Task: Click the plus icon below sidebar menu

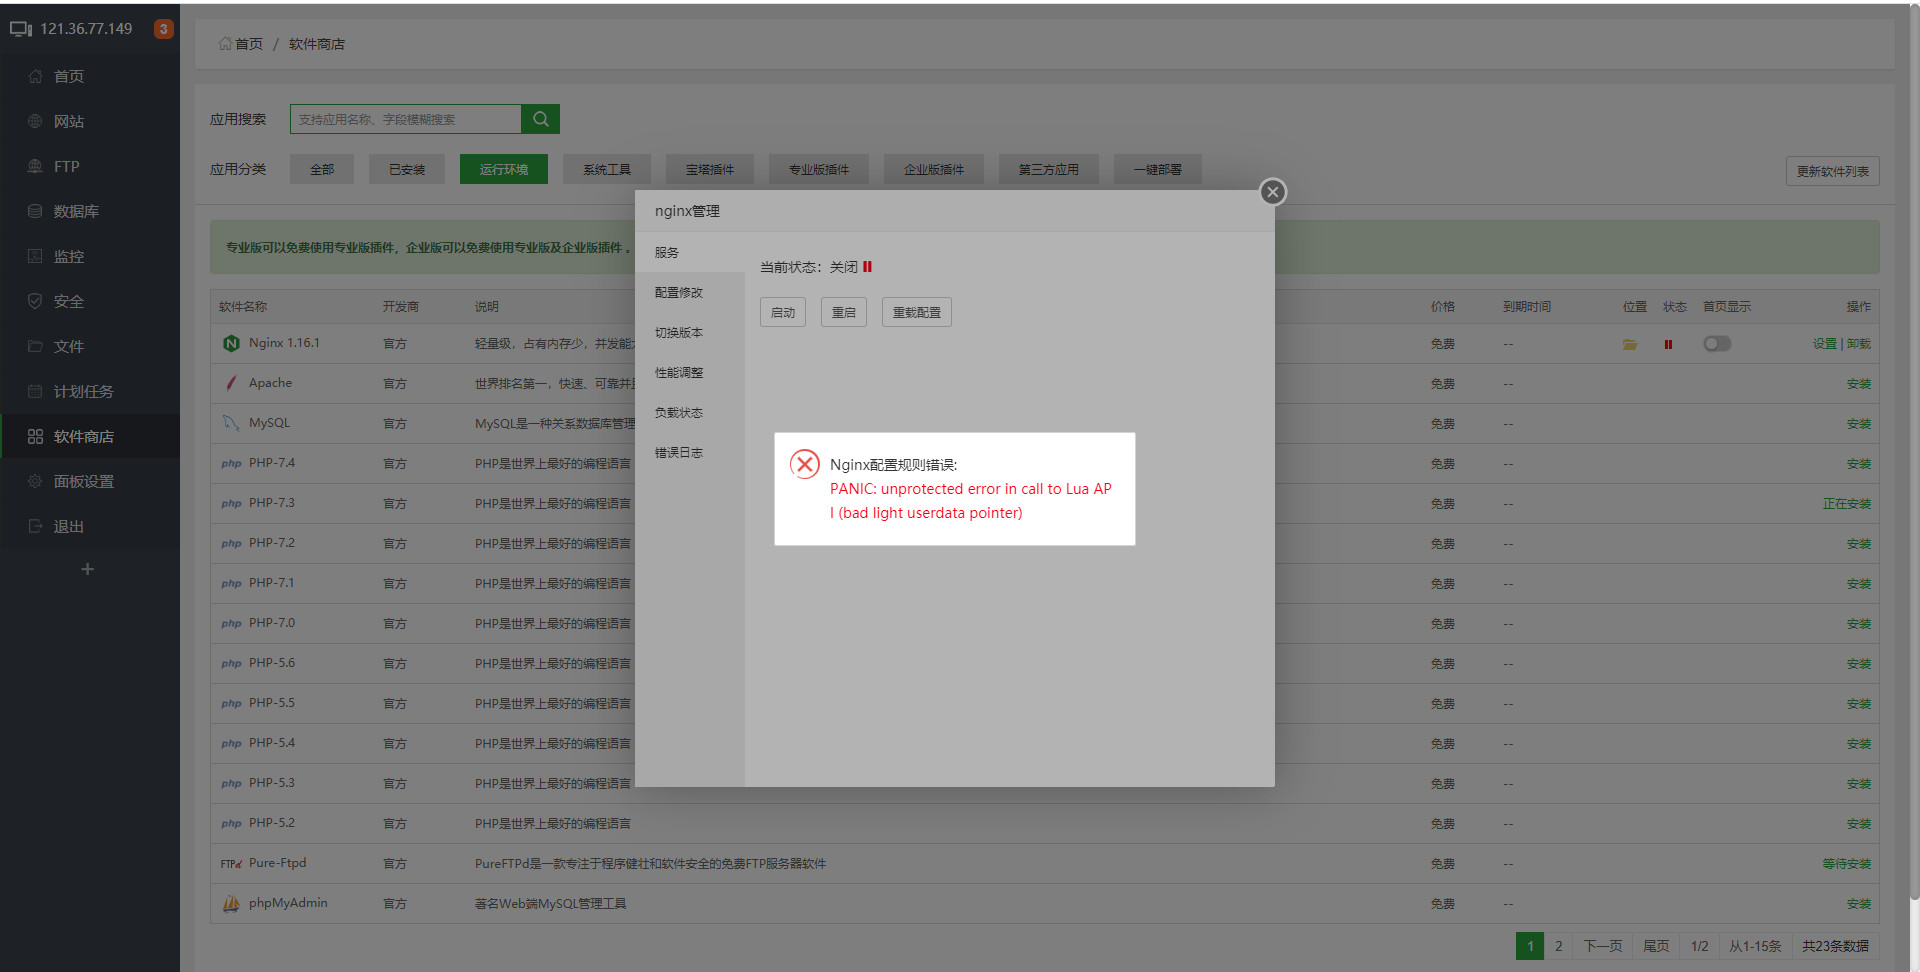Action: click(x=88, y=569)
